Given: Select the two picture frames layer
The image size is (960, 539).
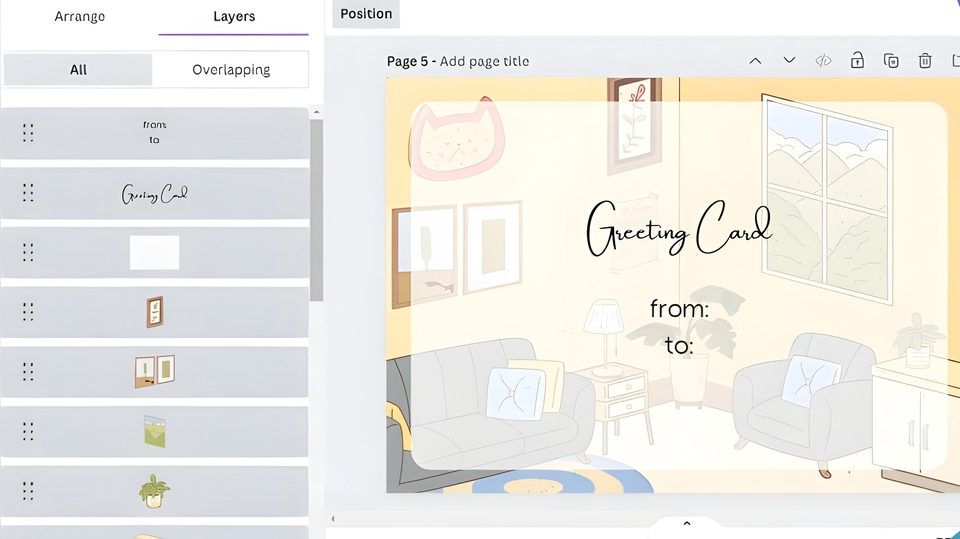Looking at the screenshot, I should coord(154,371).
